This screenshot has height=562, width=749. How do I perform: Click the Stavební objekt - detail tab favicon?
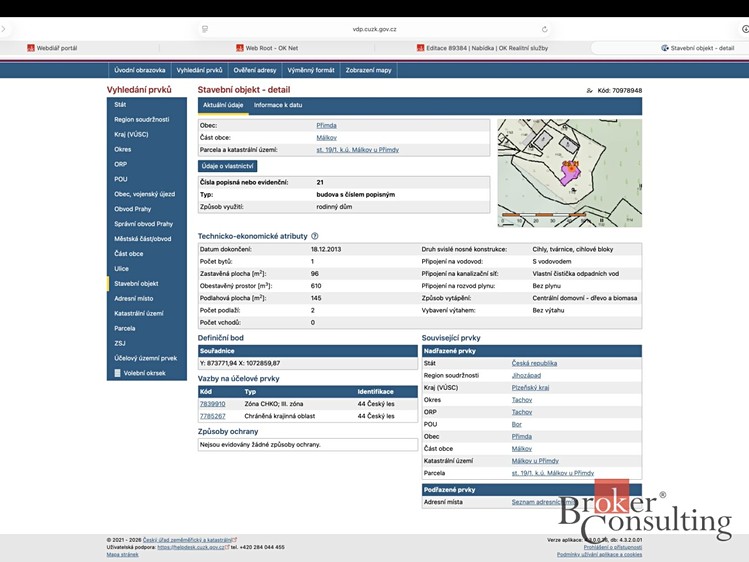664,48
